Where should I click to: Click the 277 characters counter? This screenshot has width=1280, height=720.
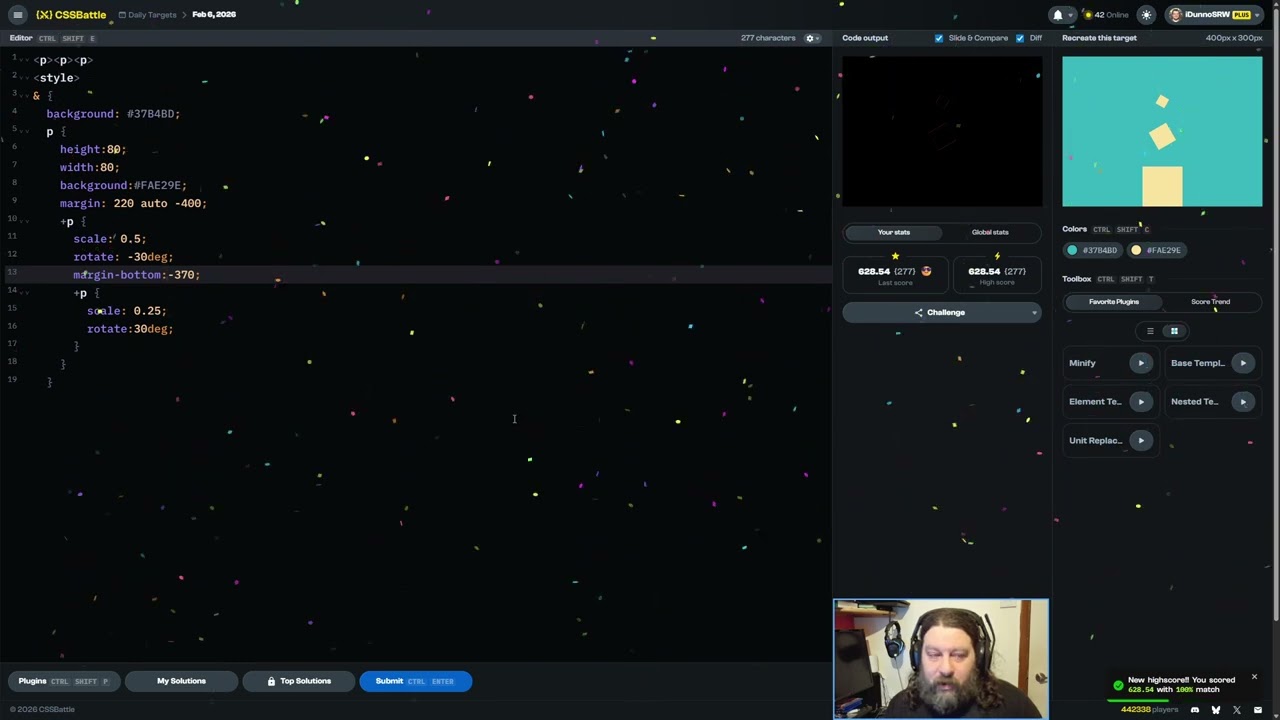click(x=768, y=38)
